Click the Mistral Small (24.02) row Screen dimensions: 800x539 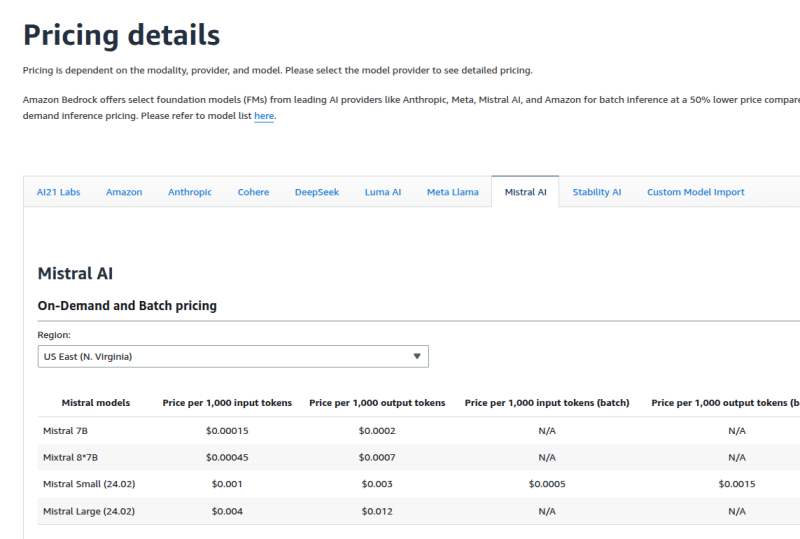(89, 484)
